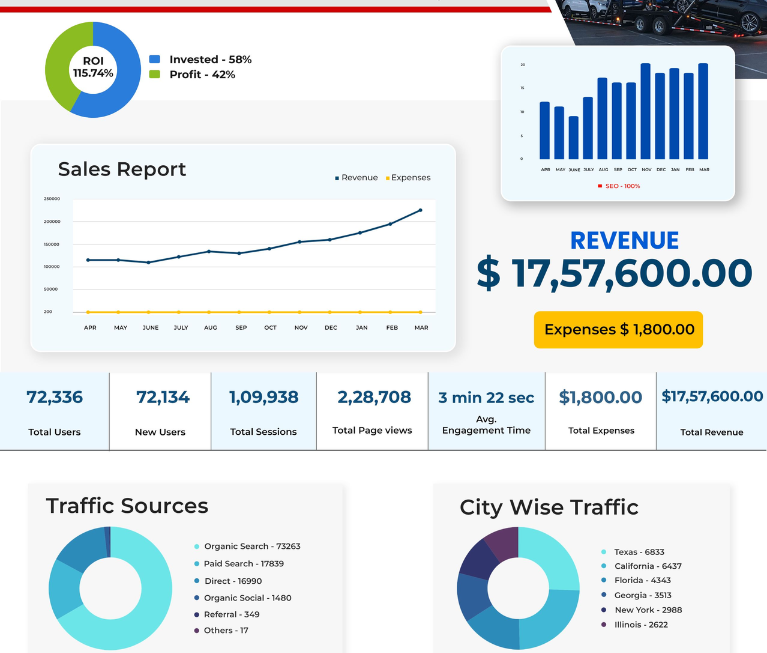Image resolution: width=767 pixels, height=653 pixels.
Task: Click the Texas - 6833 legend dot
Action: coord(604,552)
